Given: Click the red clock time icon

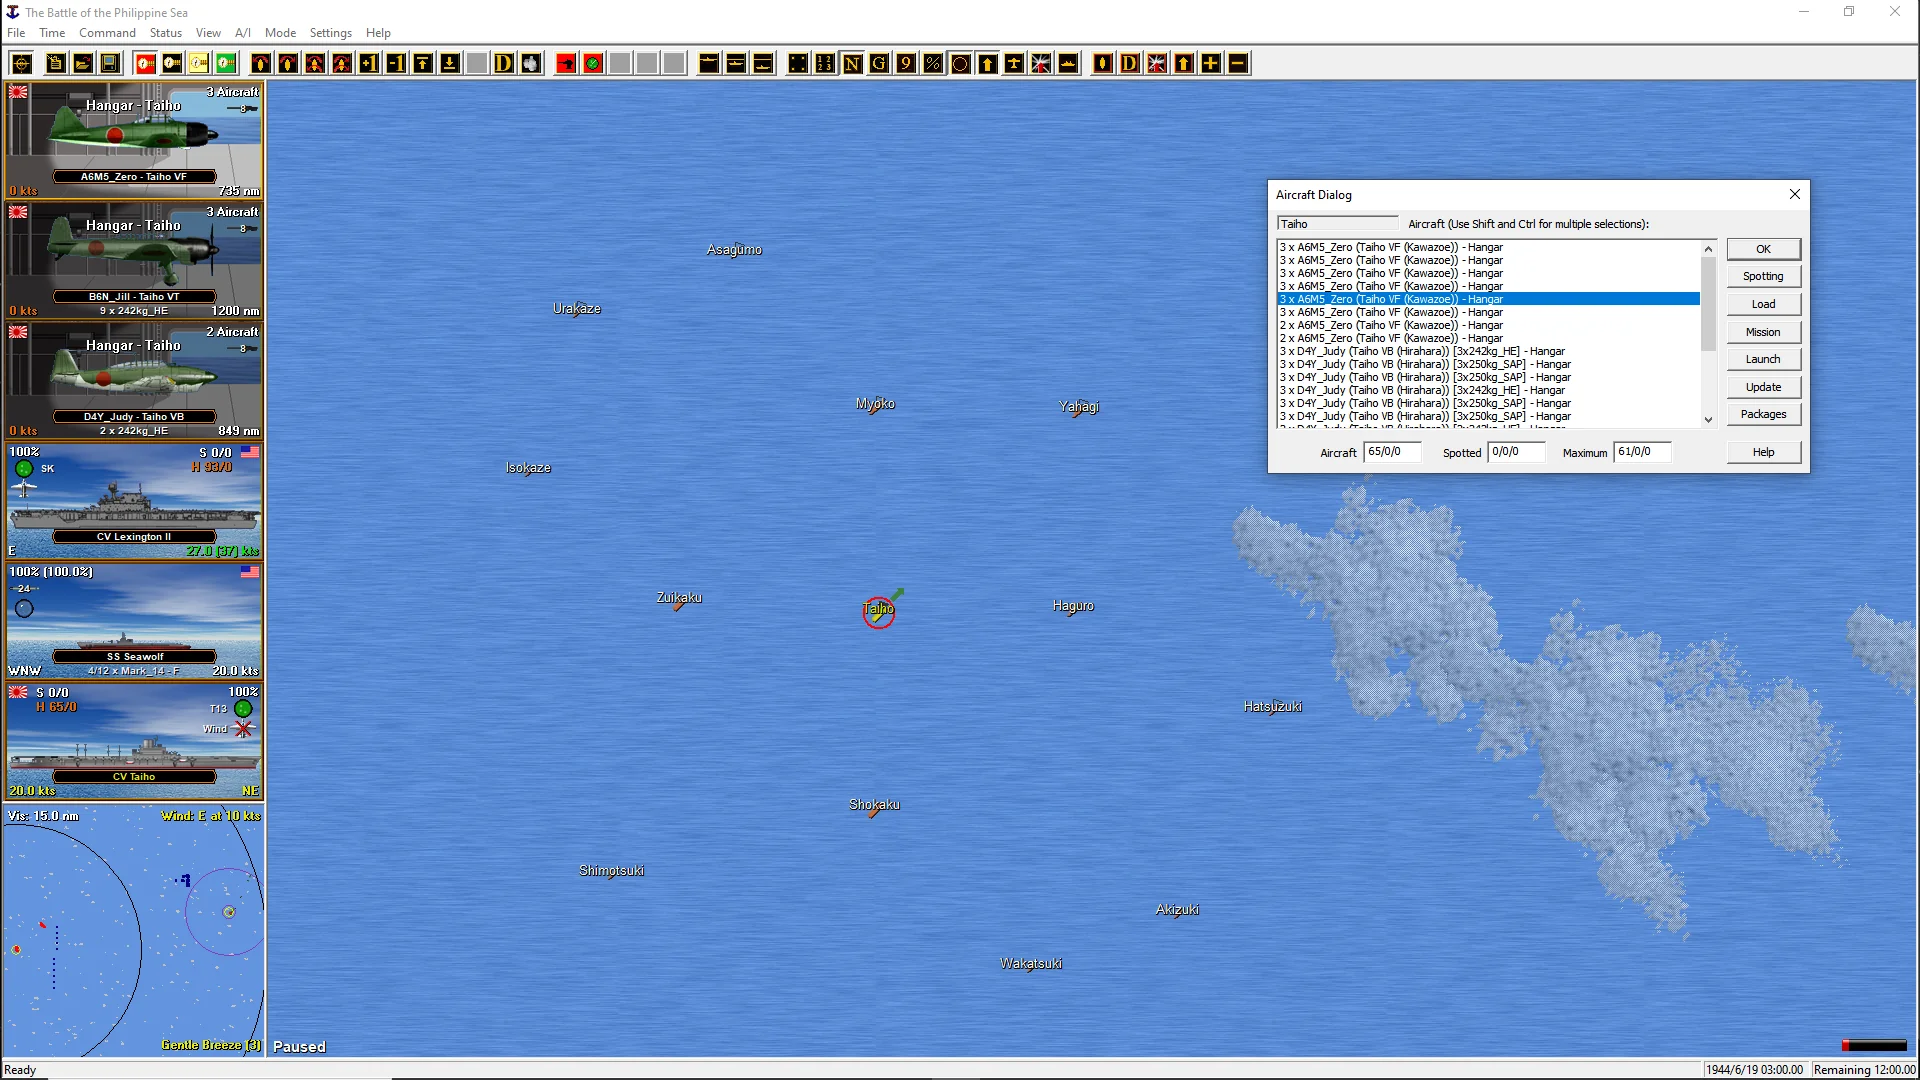Looking at the screenshot, I should pos(145,64).
